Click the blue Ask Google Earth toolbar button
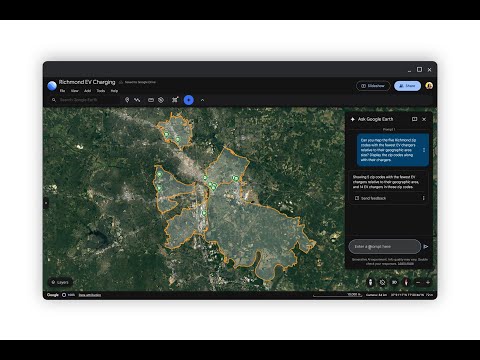The image size is (480, 360). tap(189, 100)
